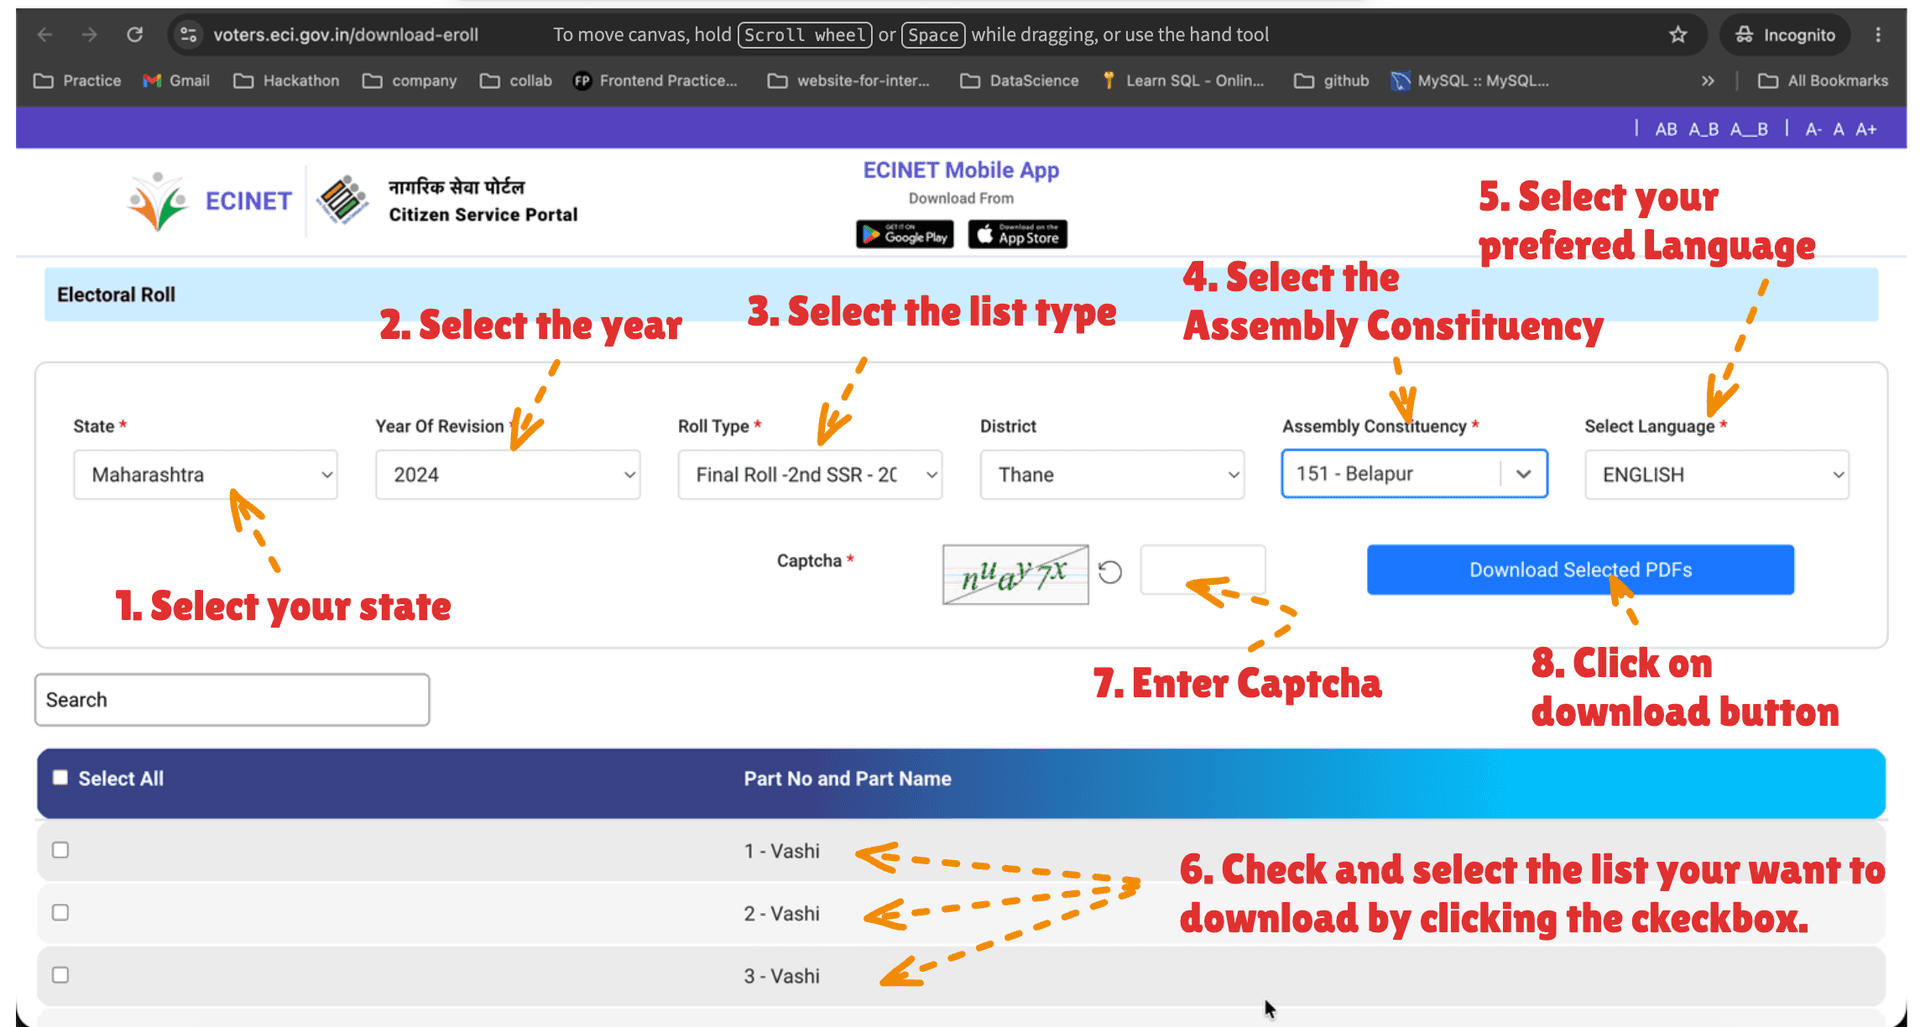Show hidden bookmarks via the double chevron

[1708, 81]
